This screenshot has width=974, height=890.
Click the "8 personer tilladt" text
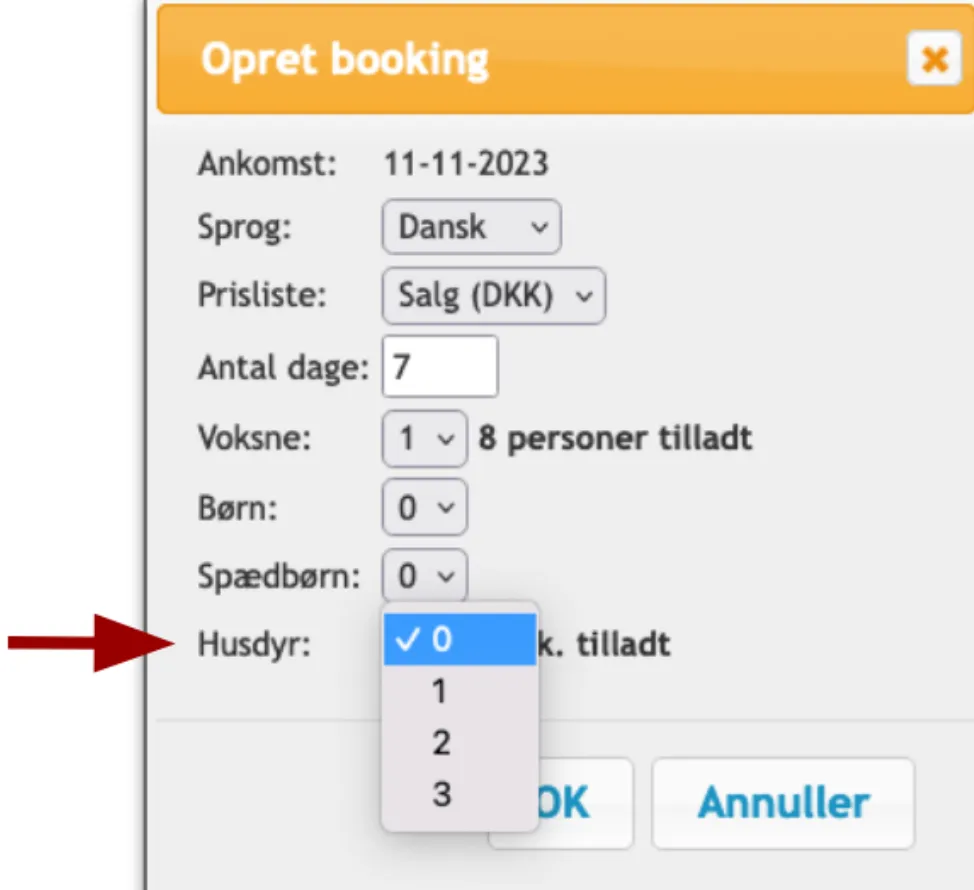pyautogui.click(x=615, y=438)
